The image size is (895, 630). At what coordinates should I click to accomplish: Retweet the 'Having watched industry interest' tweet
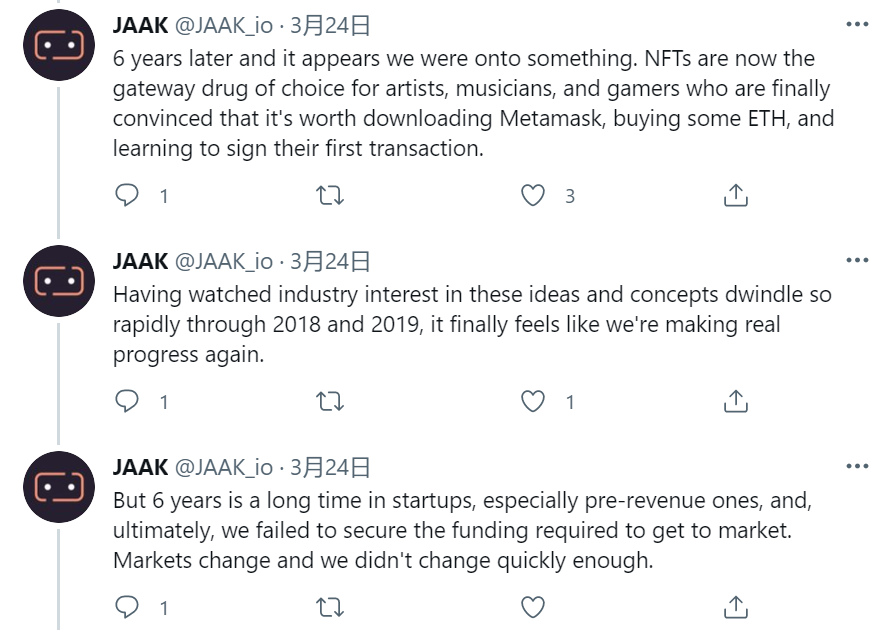click(x=329, y=401)
